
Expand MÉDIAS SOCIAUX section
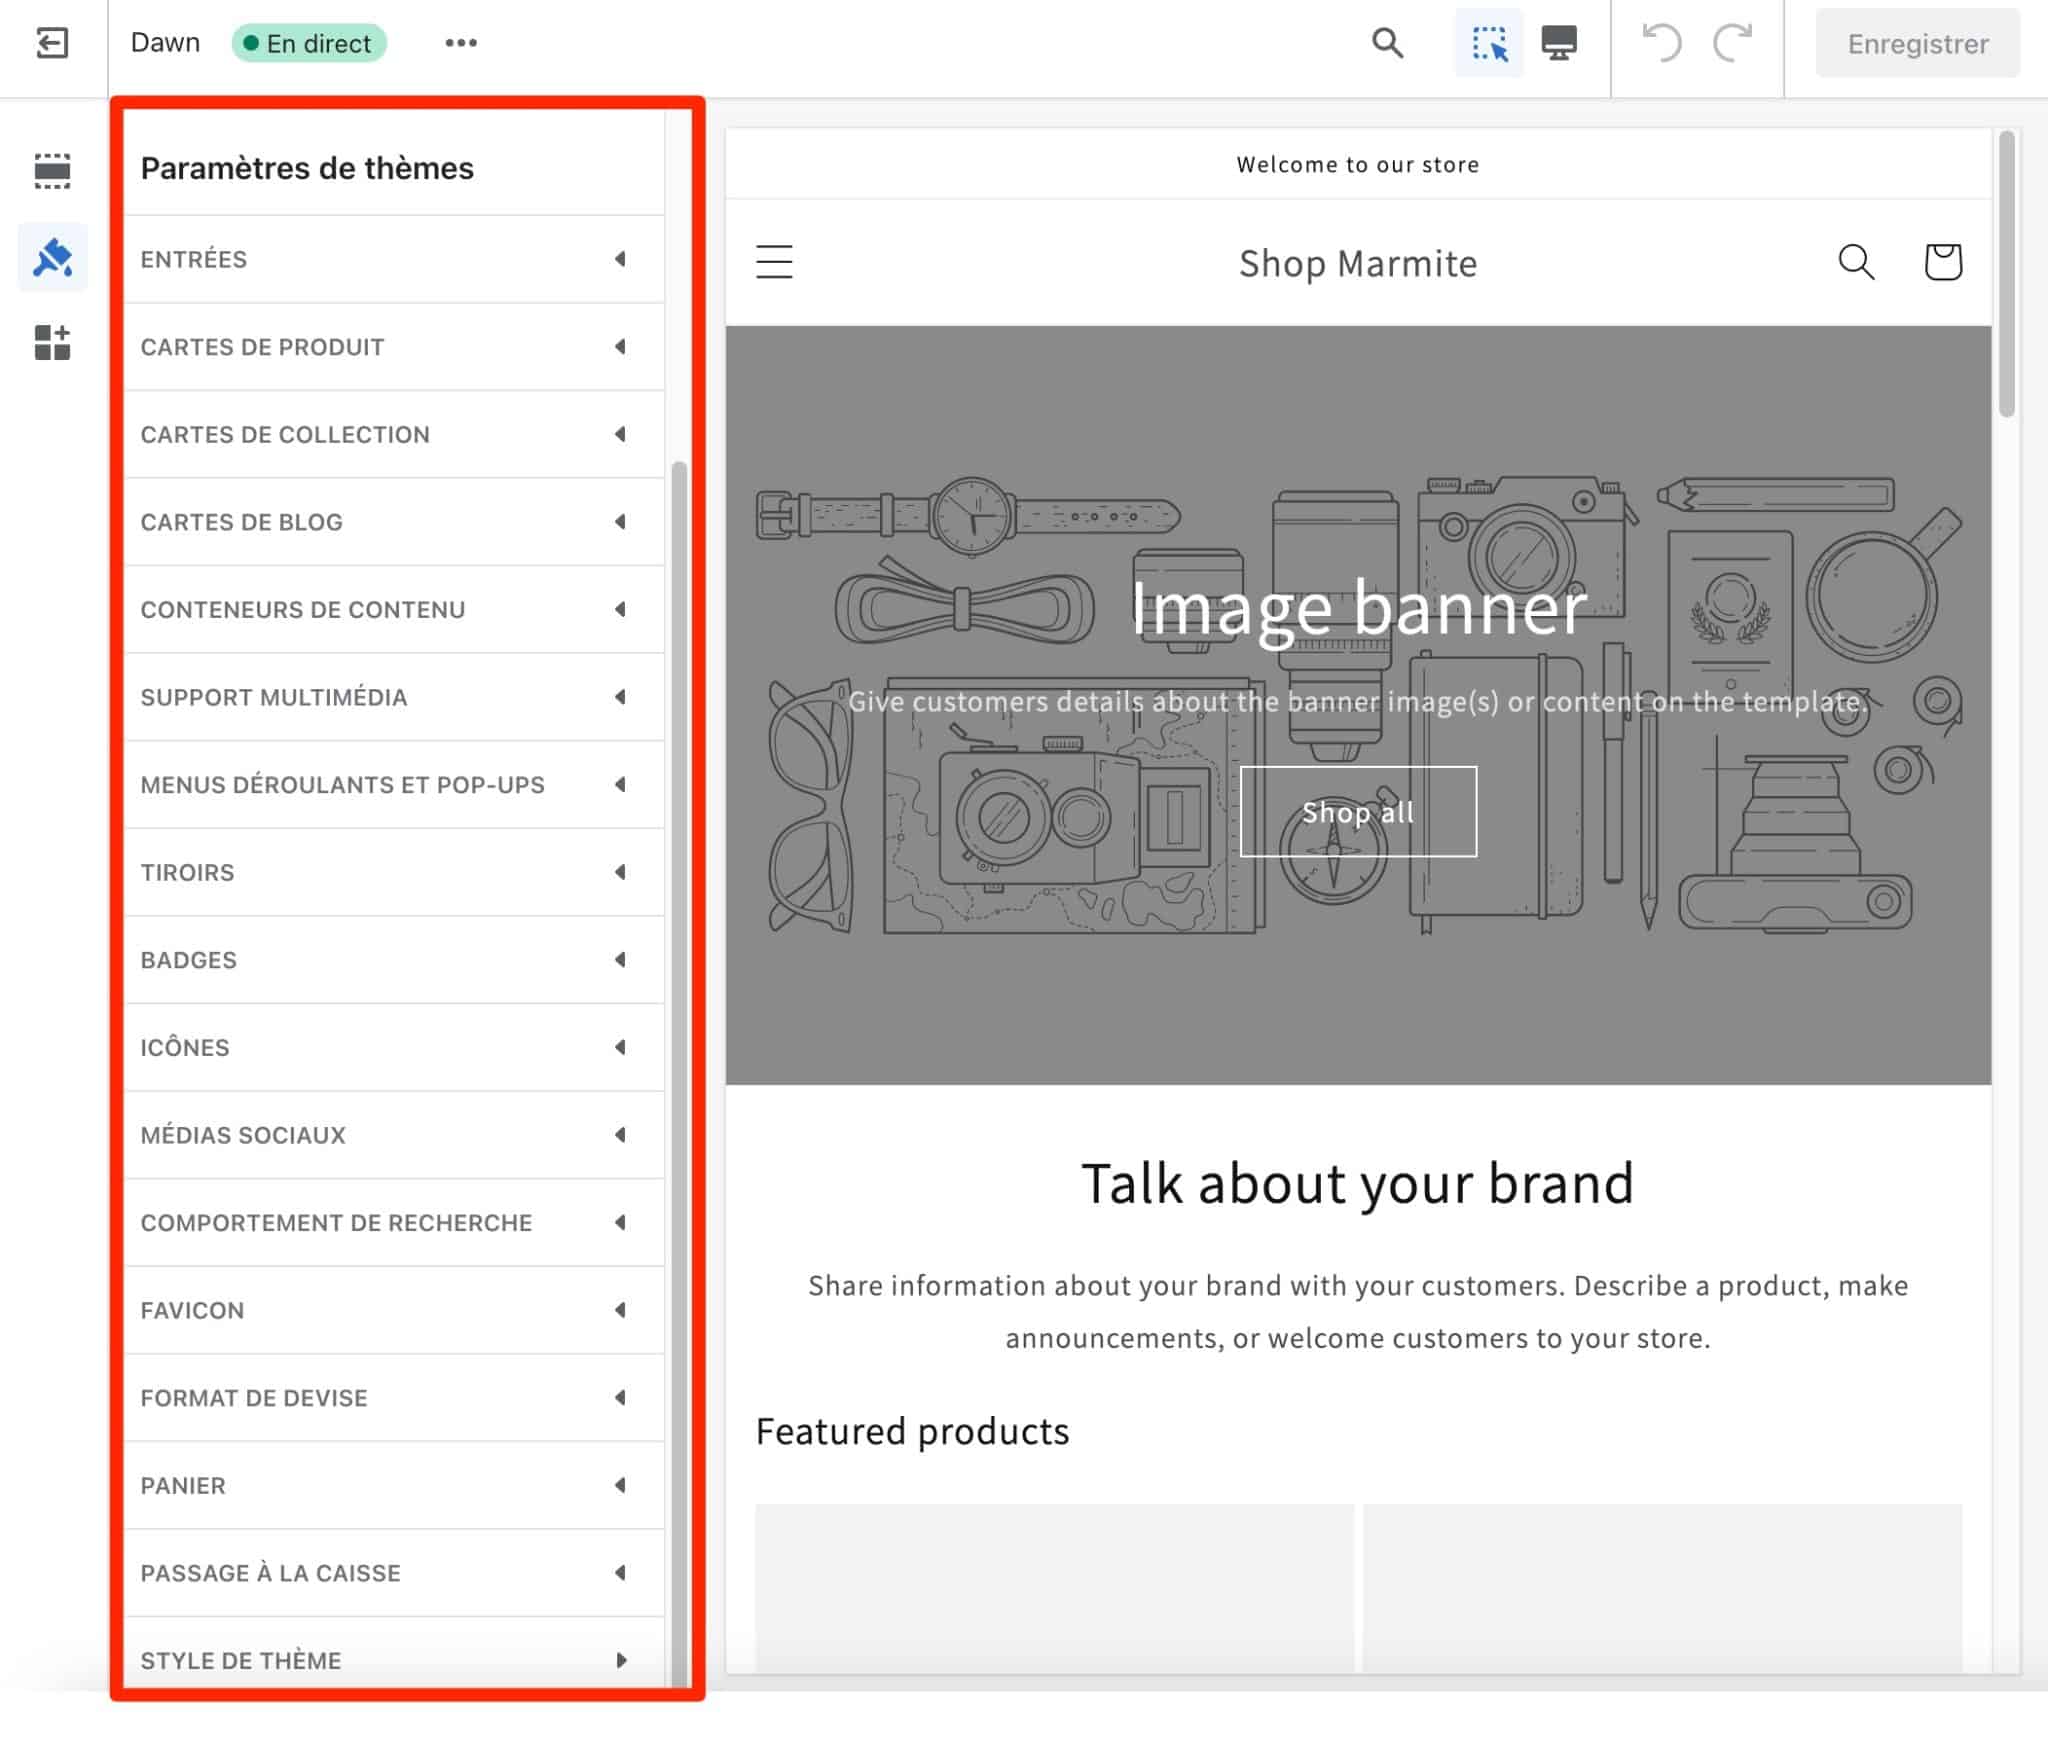[394, 1135]
